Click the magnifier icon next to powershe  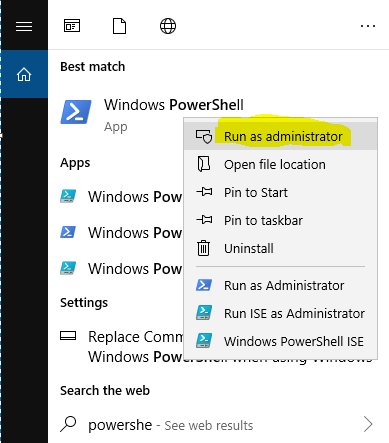68,424
